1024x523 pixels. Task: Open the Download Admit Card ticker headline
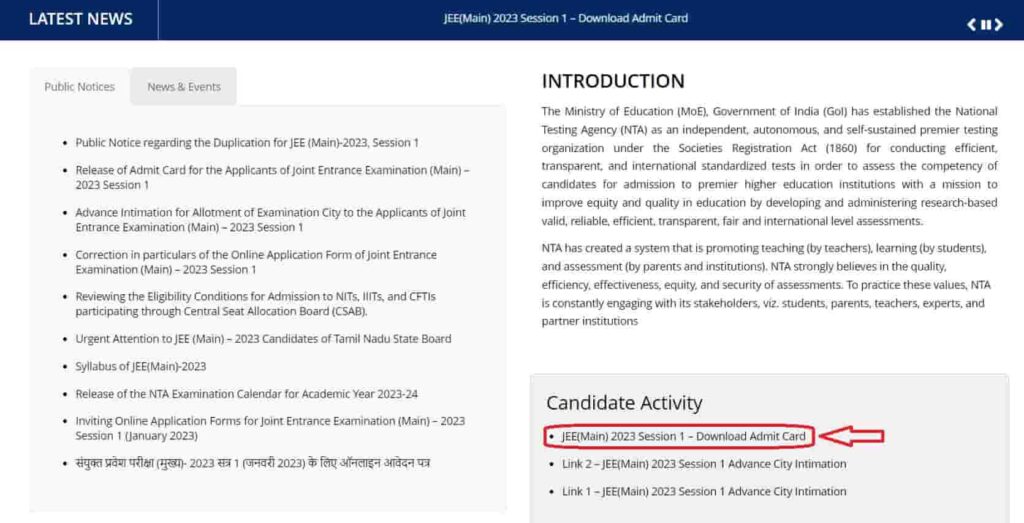(x=566, y=18)
